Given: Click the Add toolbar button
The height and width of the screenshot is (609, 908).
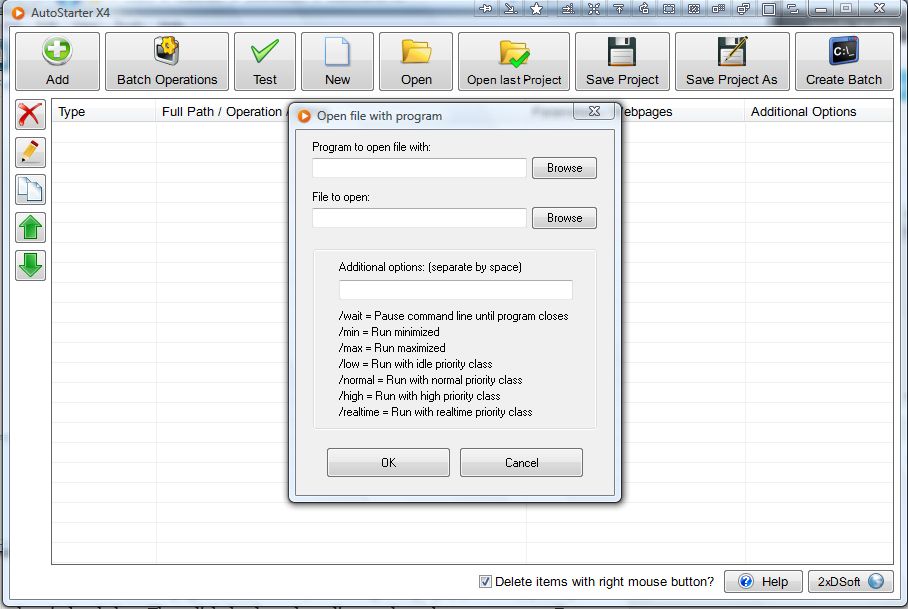Looking at the screenshot, I should click(x=57, y=61).
